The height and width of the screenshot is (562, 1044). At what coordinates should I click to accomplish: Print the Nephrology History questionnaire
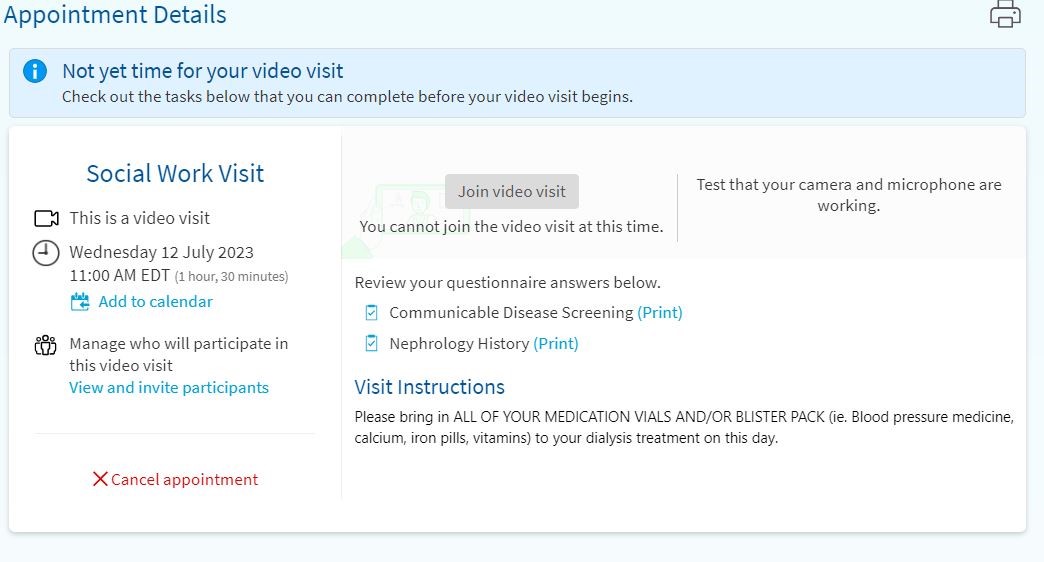[556, 344]
